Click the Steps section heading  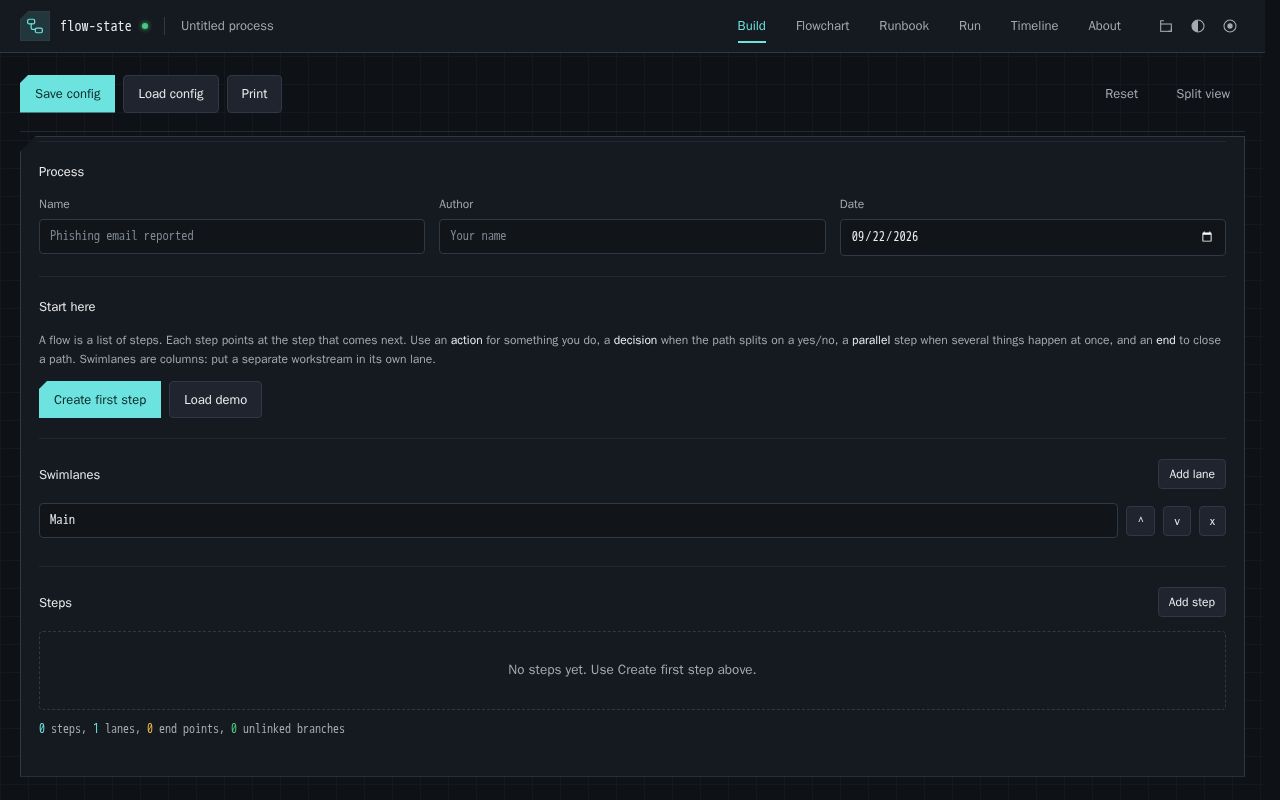[55, 603]
